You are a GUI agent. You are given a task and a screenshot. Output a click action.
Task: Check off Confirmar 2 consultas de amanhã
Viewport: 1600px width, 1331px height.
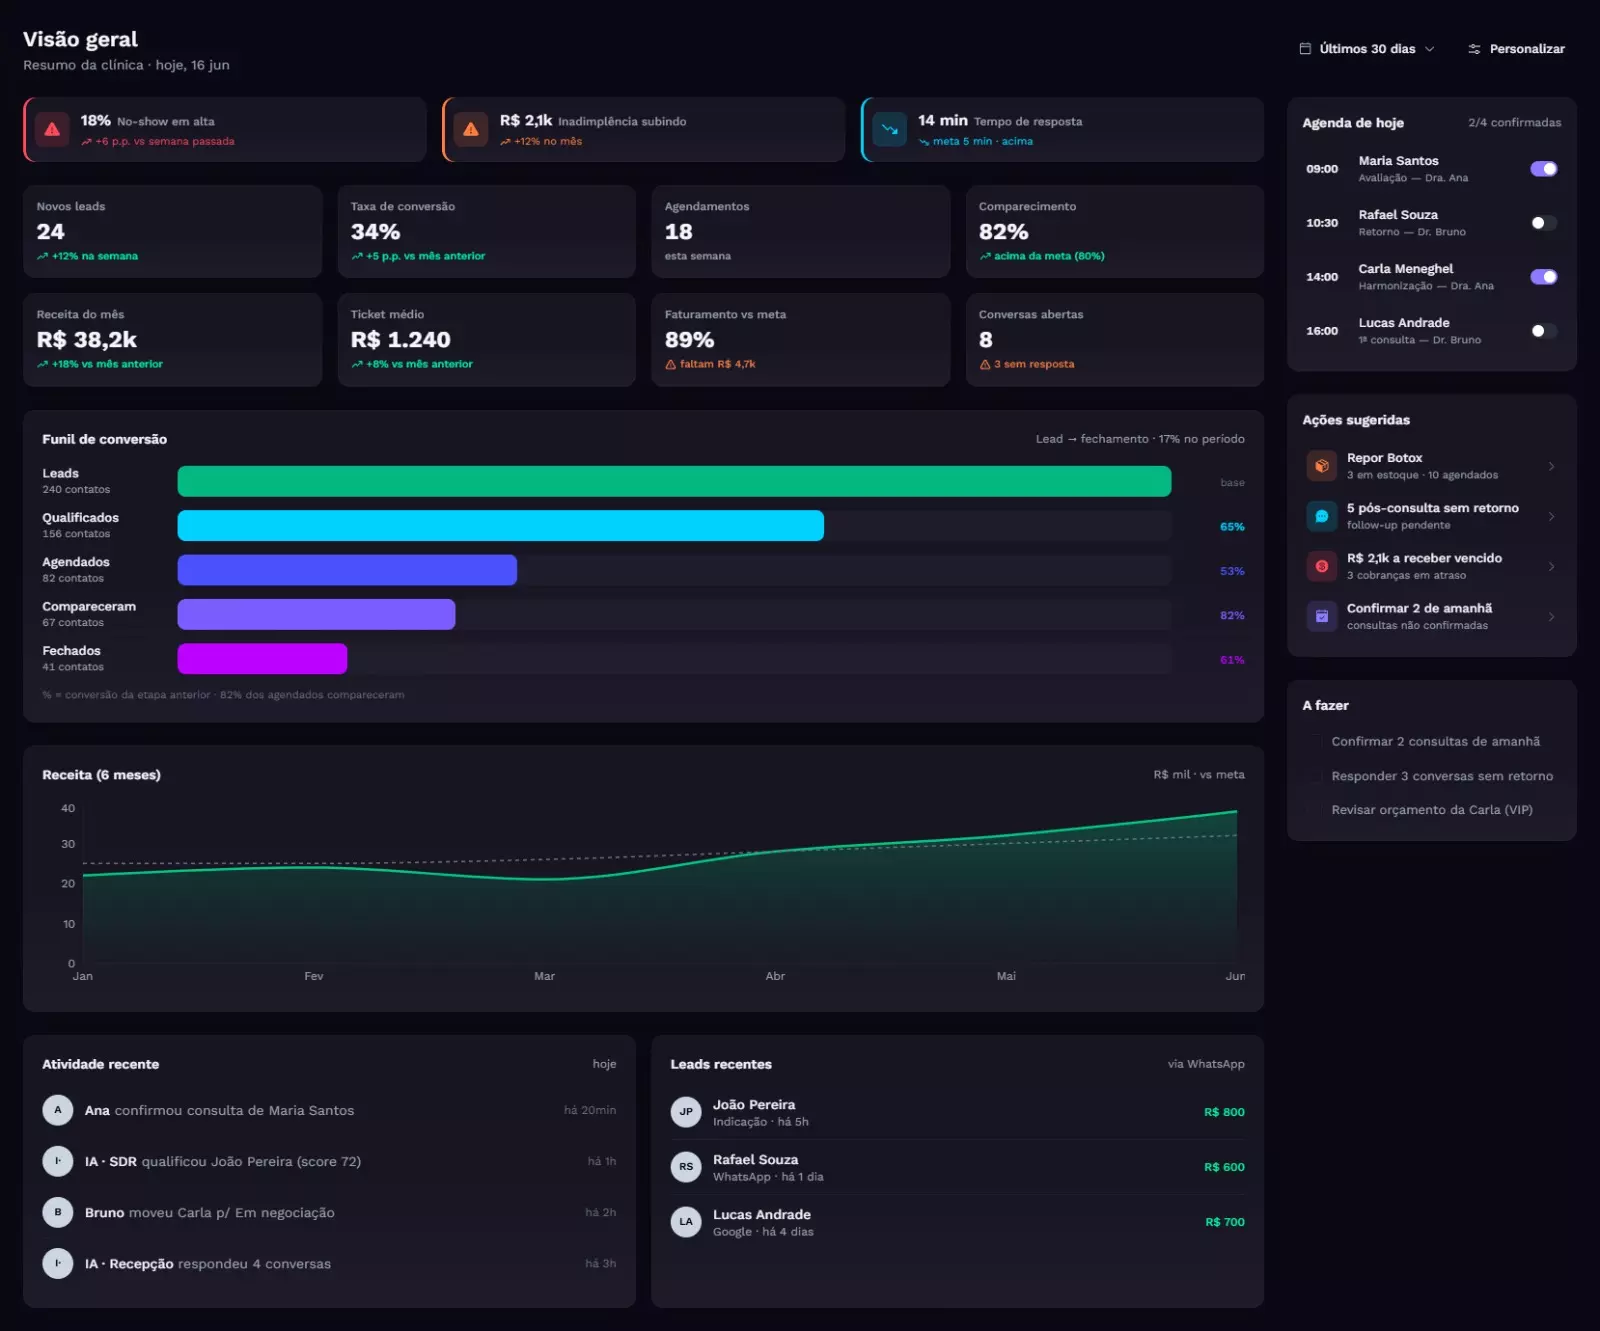coord(1315,742)
